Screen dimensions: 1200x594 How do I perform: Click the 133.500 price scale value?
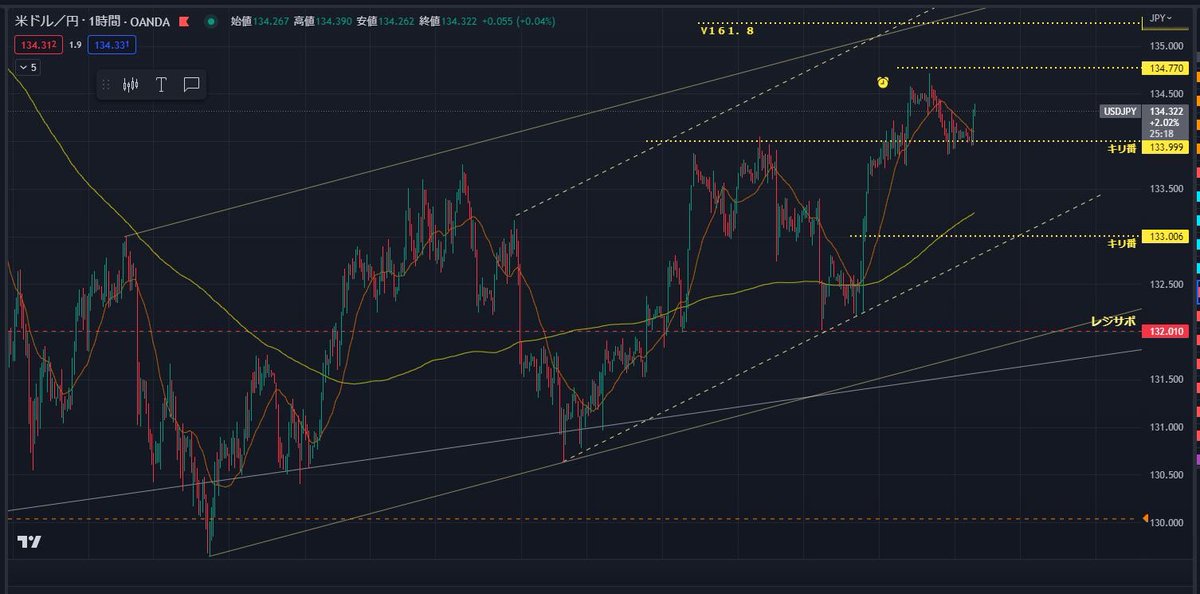point(1167,189)
